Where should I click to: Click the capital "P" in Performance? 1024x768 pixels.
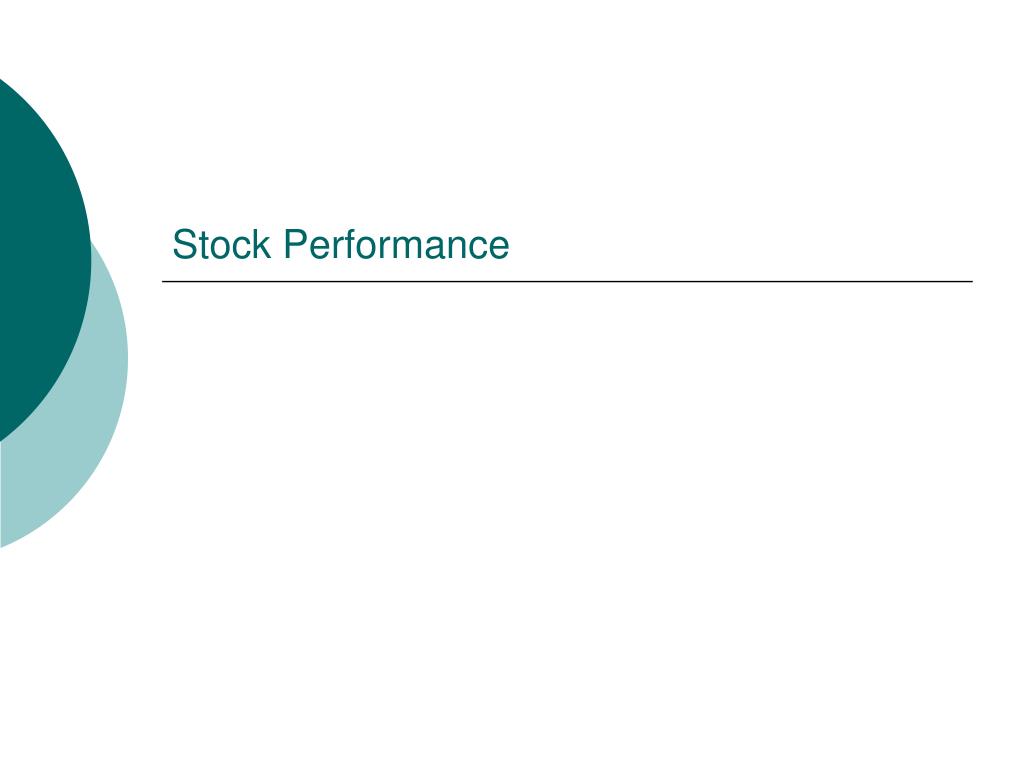(x=295, y=244)
